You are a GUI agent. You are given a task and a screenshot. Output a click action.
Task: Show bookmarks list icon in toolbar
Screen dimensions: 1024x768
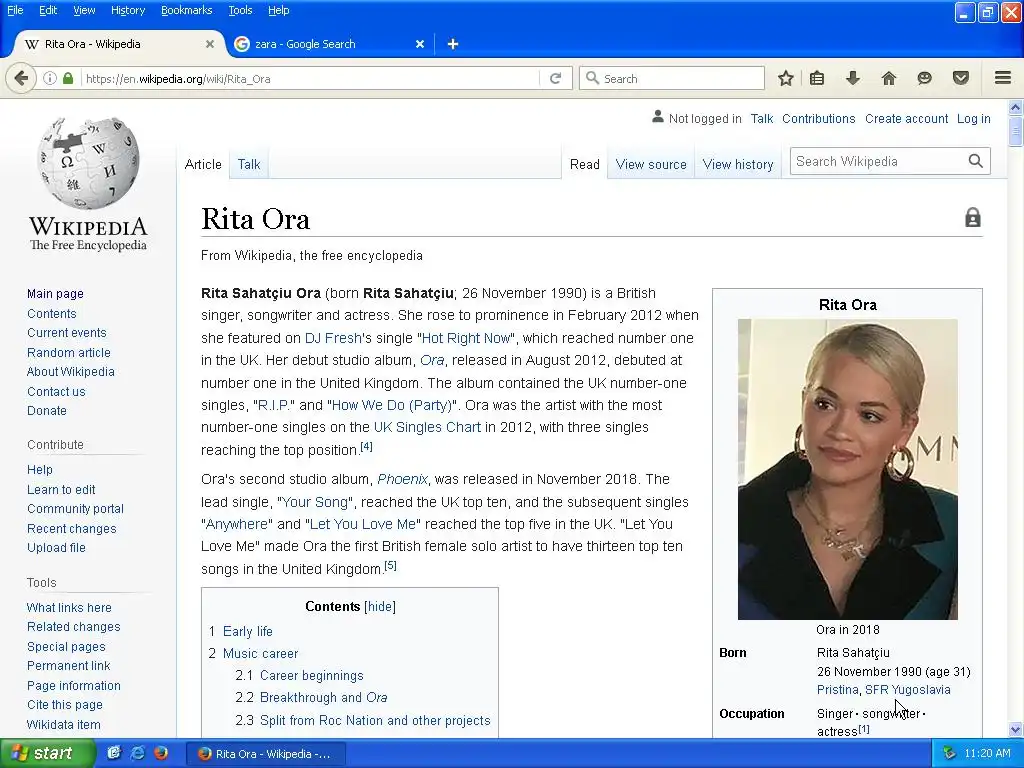tap(817, 78)
